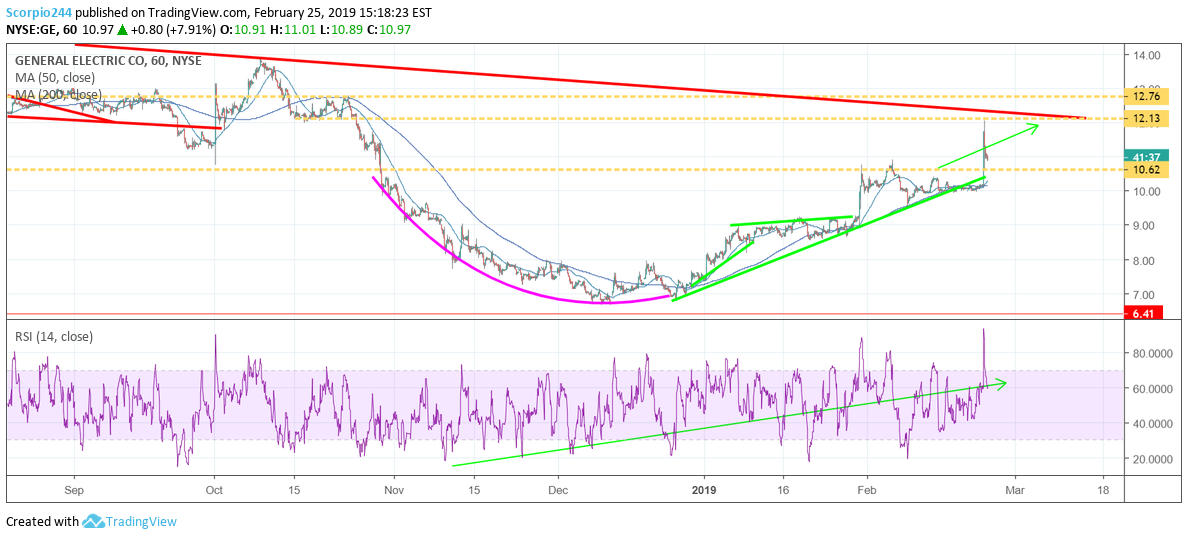
Task: Click the 'Nov' label on time axis
Action: (393, 490)
